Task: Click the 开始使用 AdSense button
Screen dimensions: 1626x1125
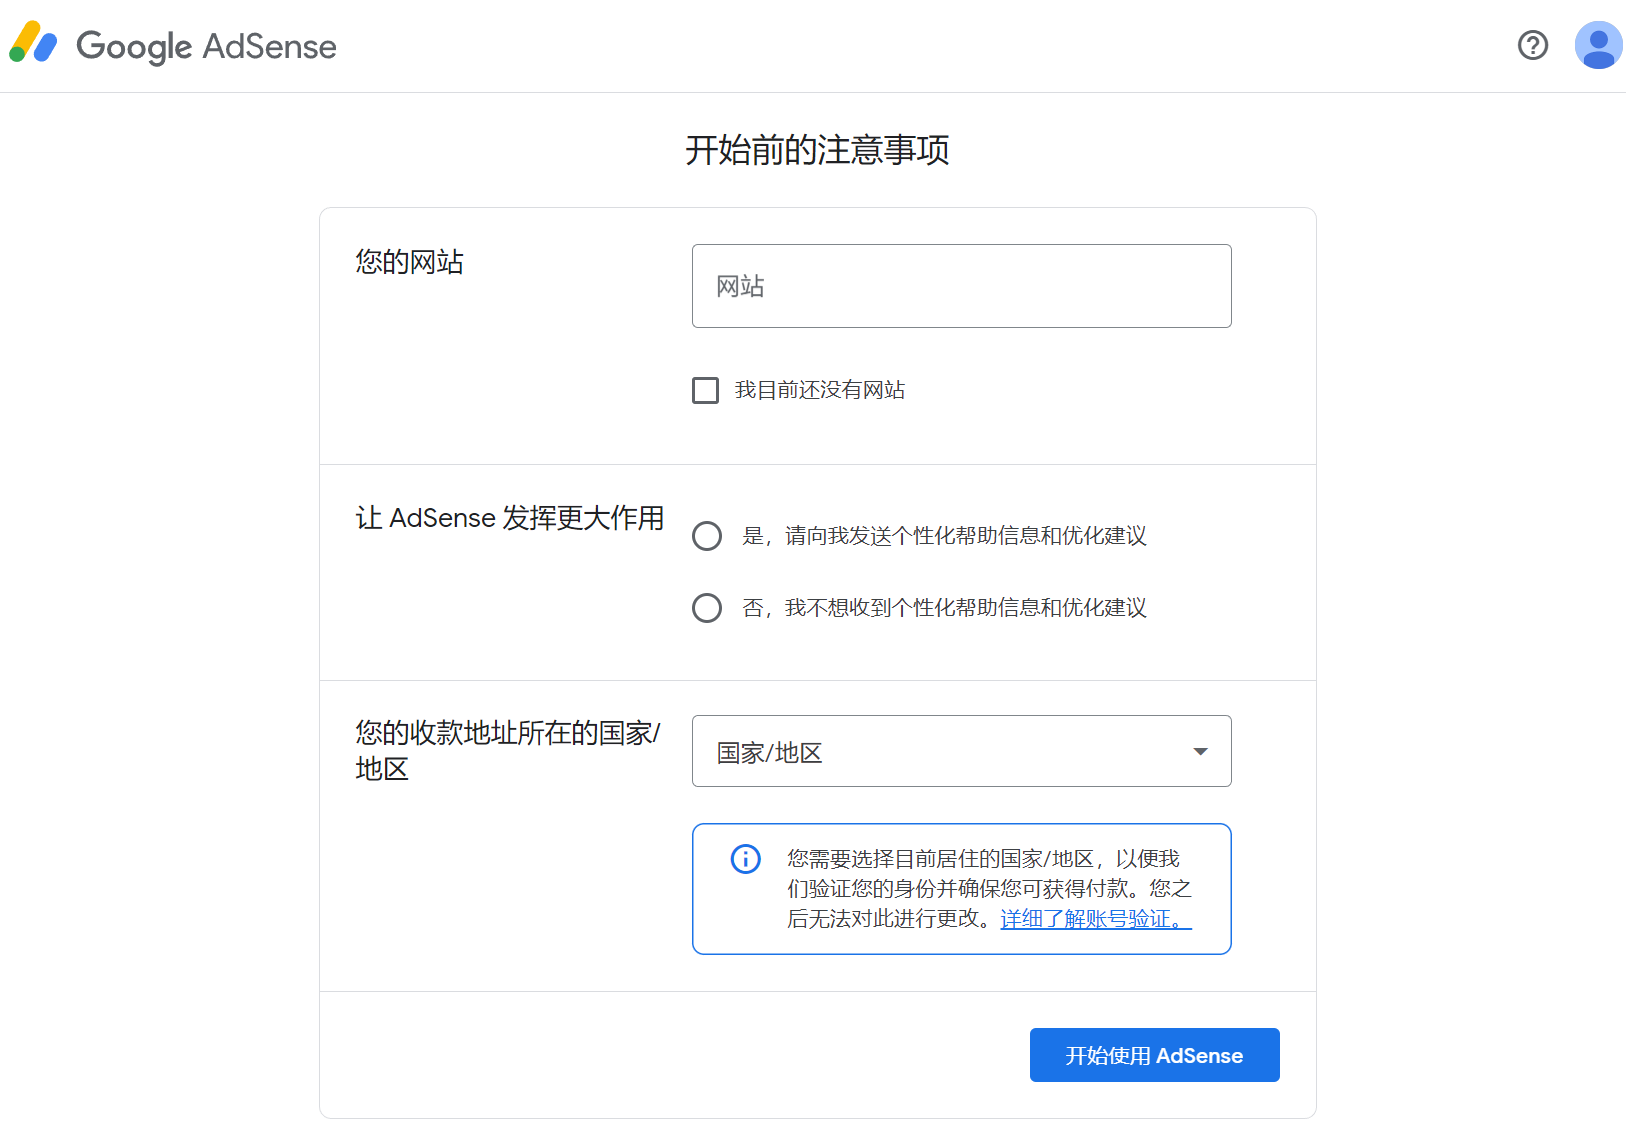Action: (1154, 1055)
